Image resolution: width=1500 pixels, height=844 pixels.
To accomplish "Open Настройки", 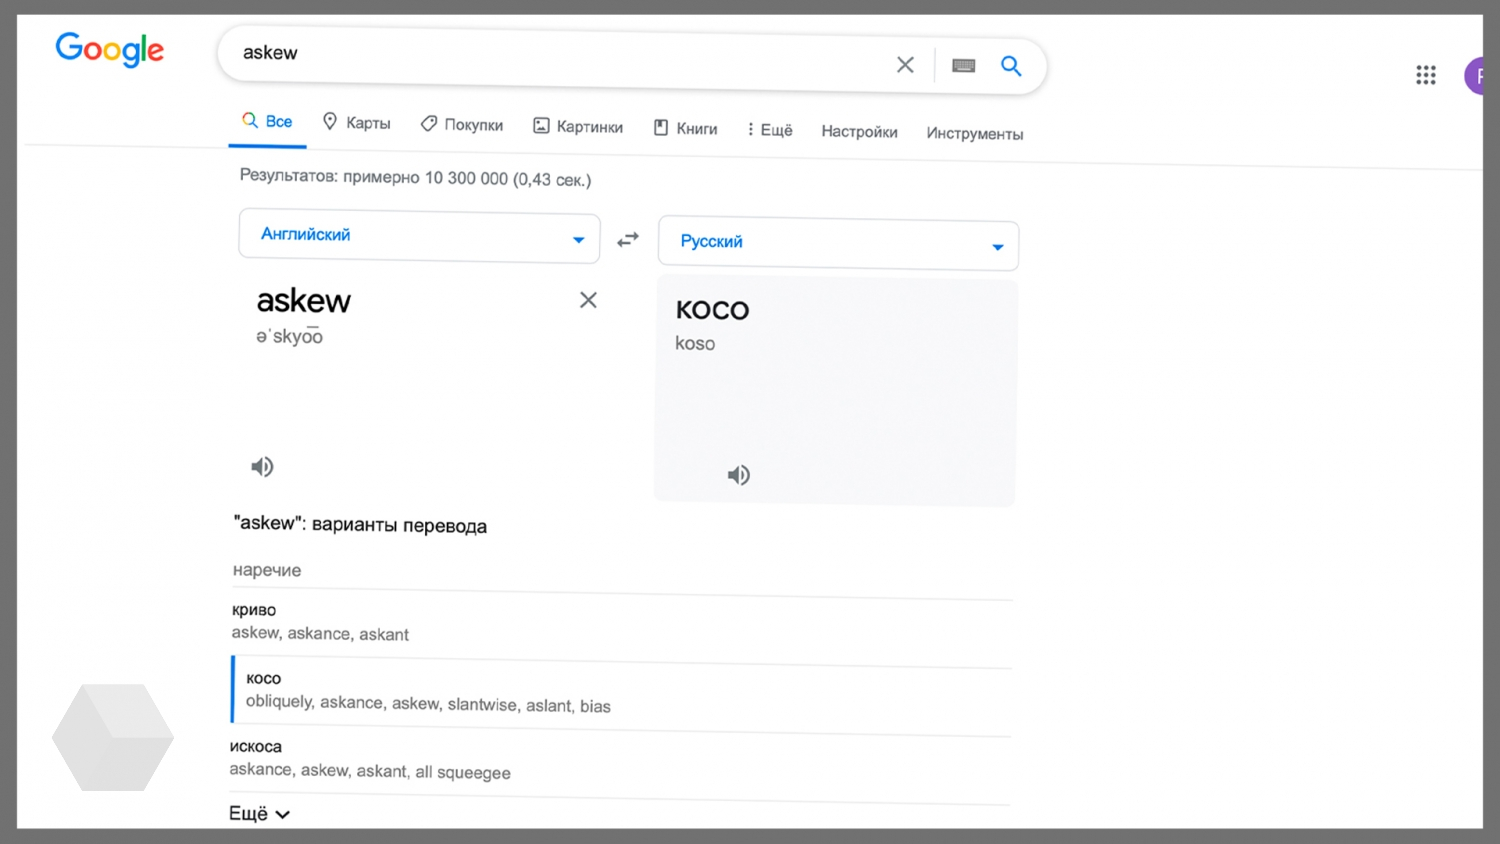I will [x=860, y=131].
